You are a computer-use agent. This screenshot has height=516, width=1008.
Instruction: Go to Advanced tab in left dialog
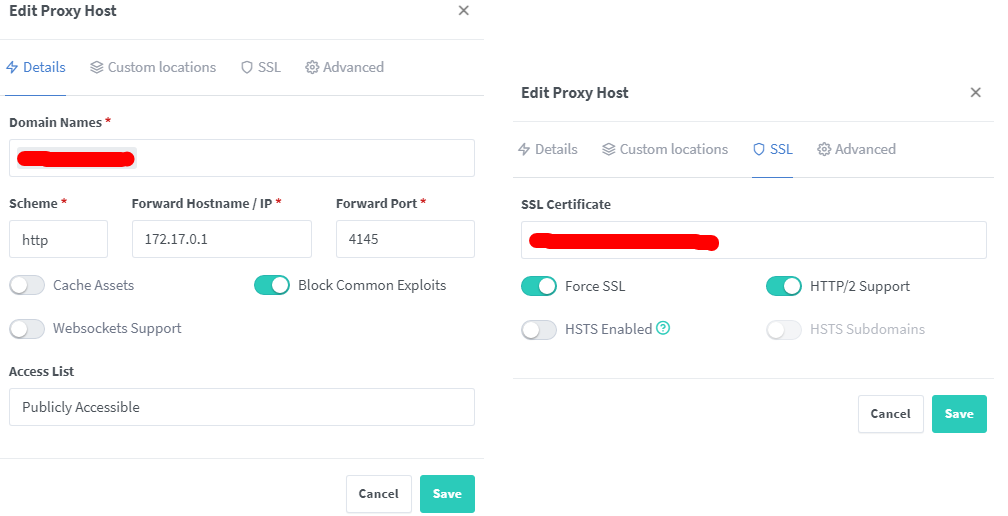[345, 68]
